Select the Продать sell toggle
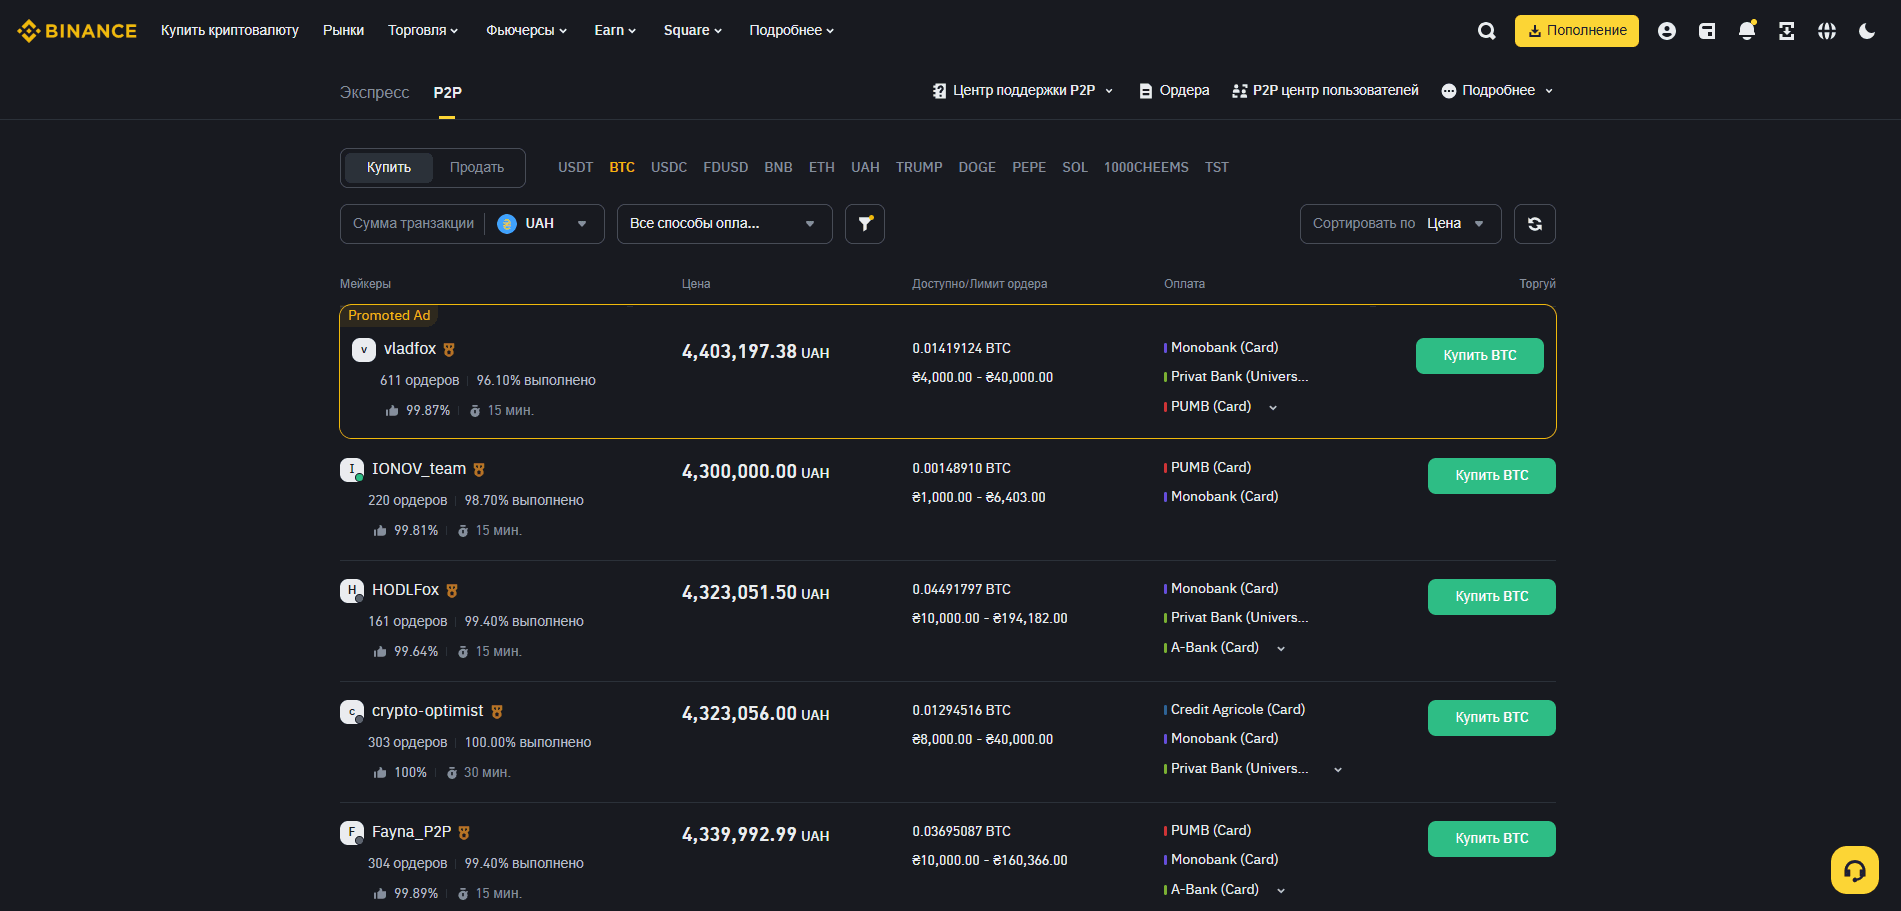 coord(477,168)
